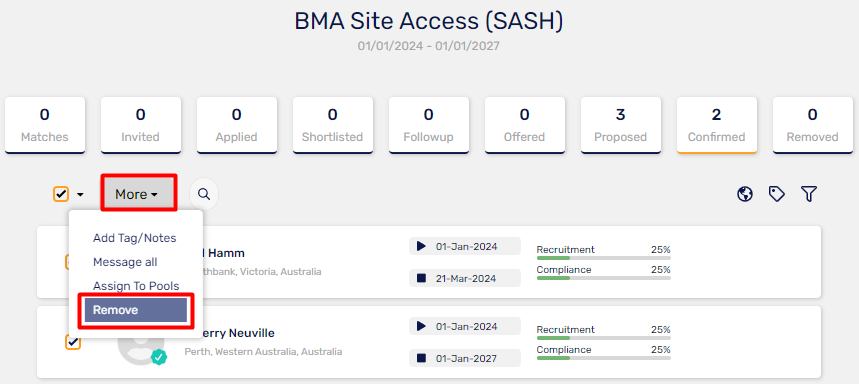Toggle the select-all checkbox
Viewport: 859px width, 384px height.
(61, 194)
